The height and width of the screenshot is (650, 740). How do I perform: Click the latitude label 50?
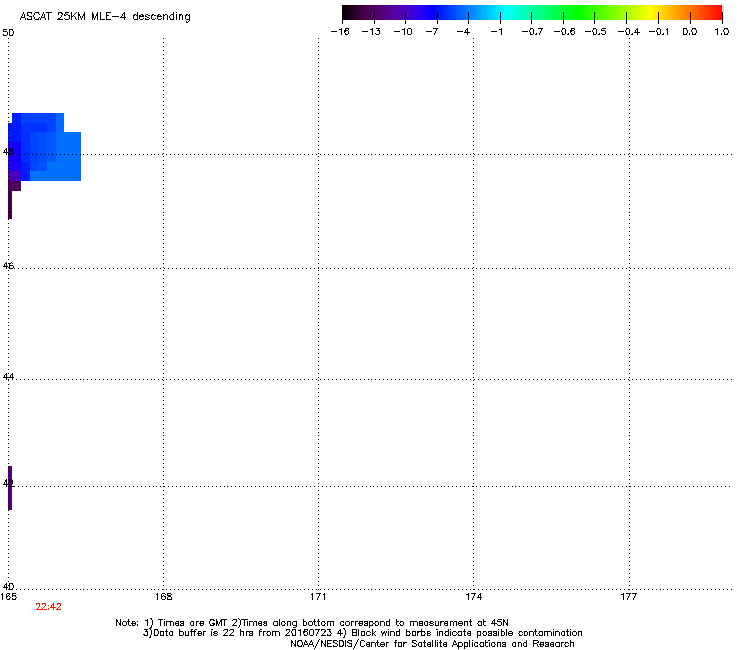pyautogui.click(x=8, y=33)
